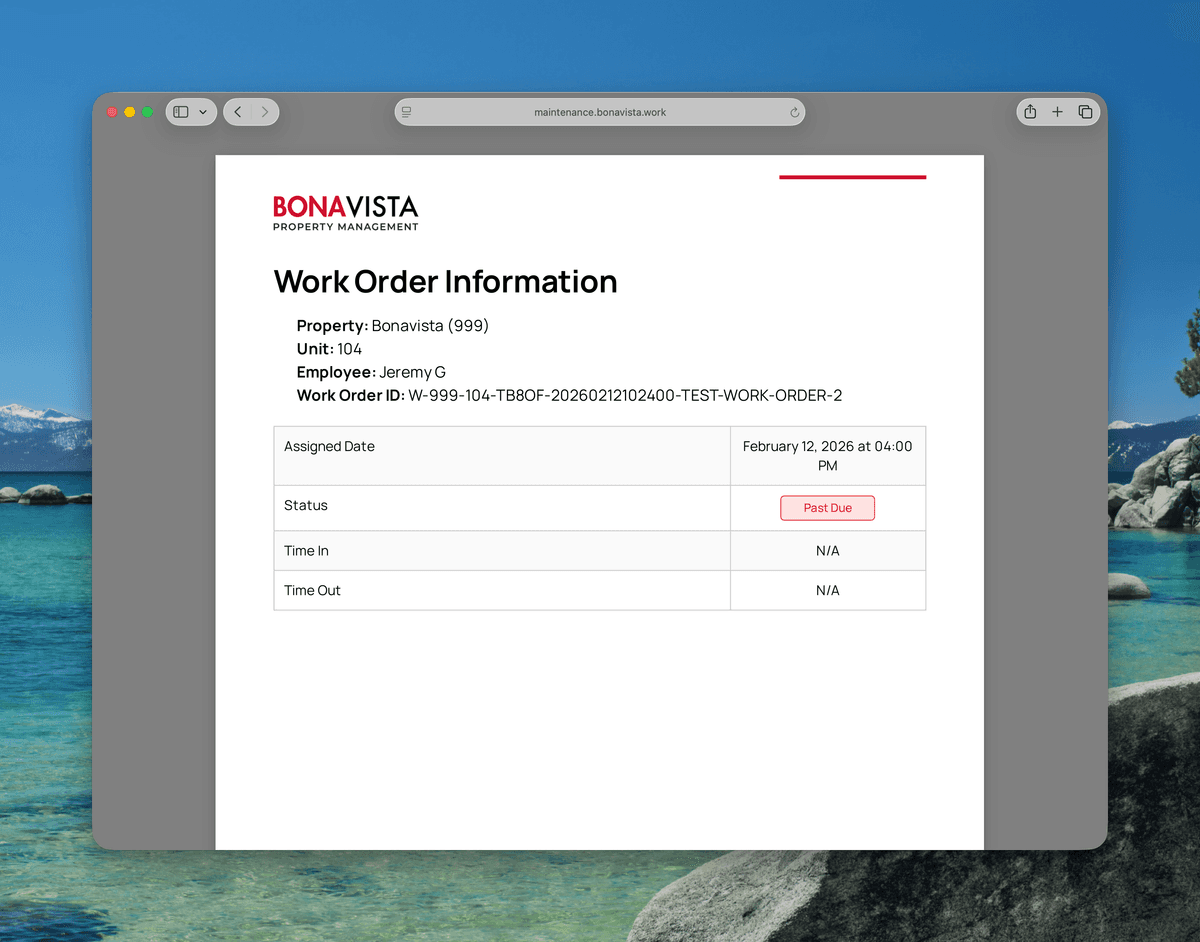
Task: Click the reload icon in the address bar
Action: click(793, 112)
